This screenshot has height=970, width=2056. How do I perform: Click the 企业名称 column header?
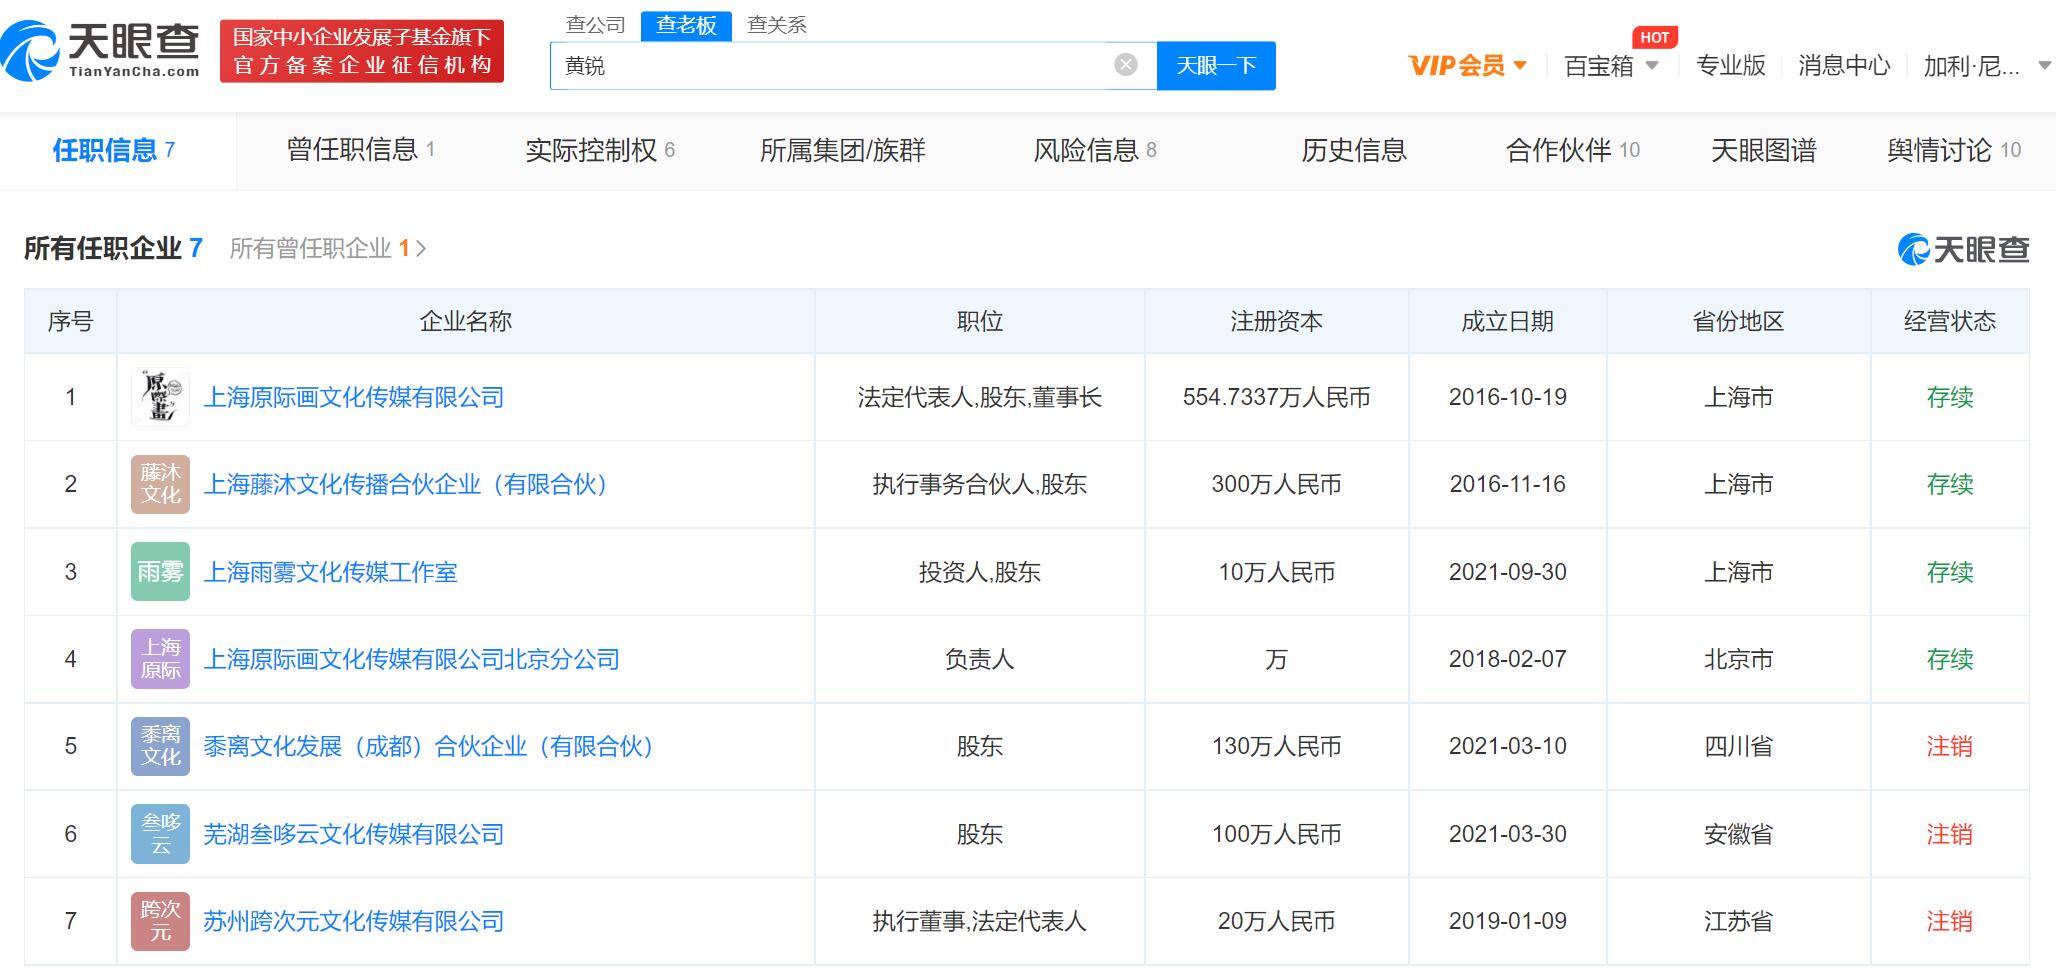click(465, 321)
